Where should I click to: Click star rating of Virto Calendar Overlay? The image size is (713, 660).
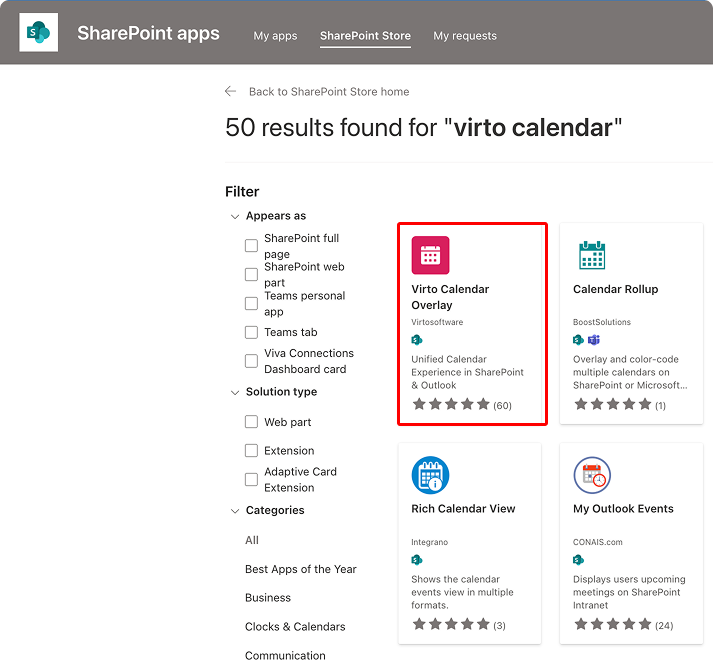tap(451, 404)
